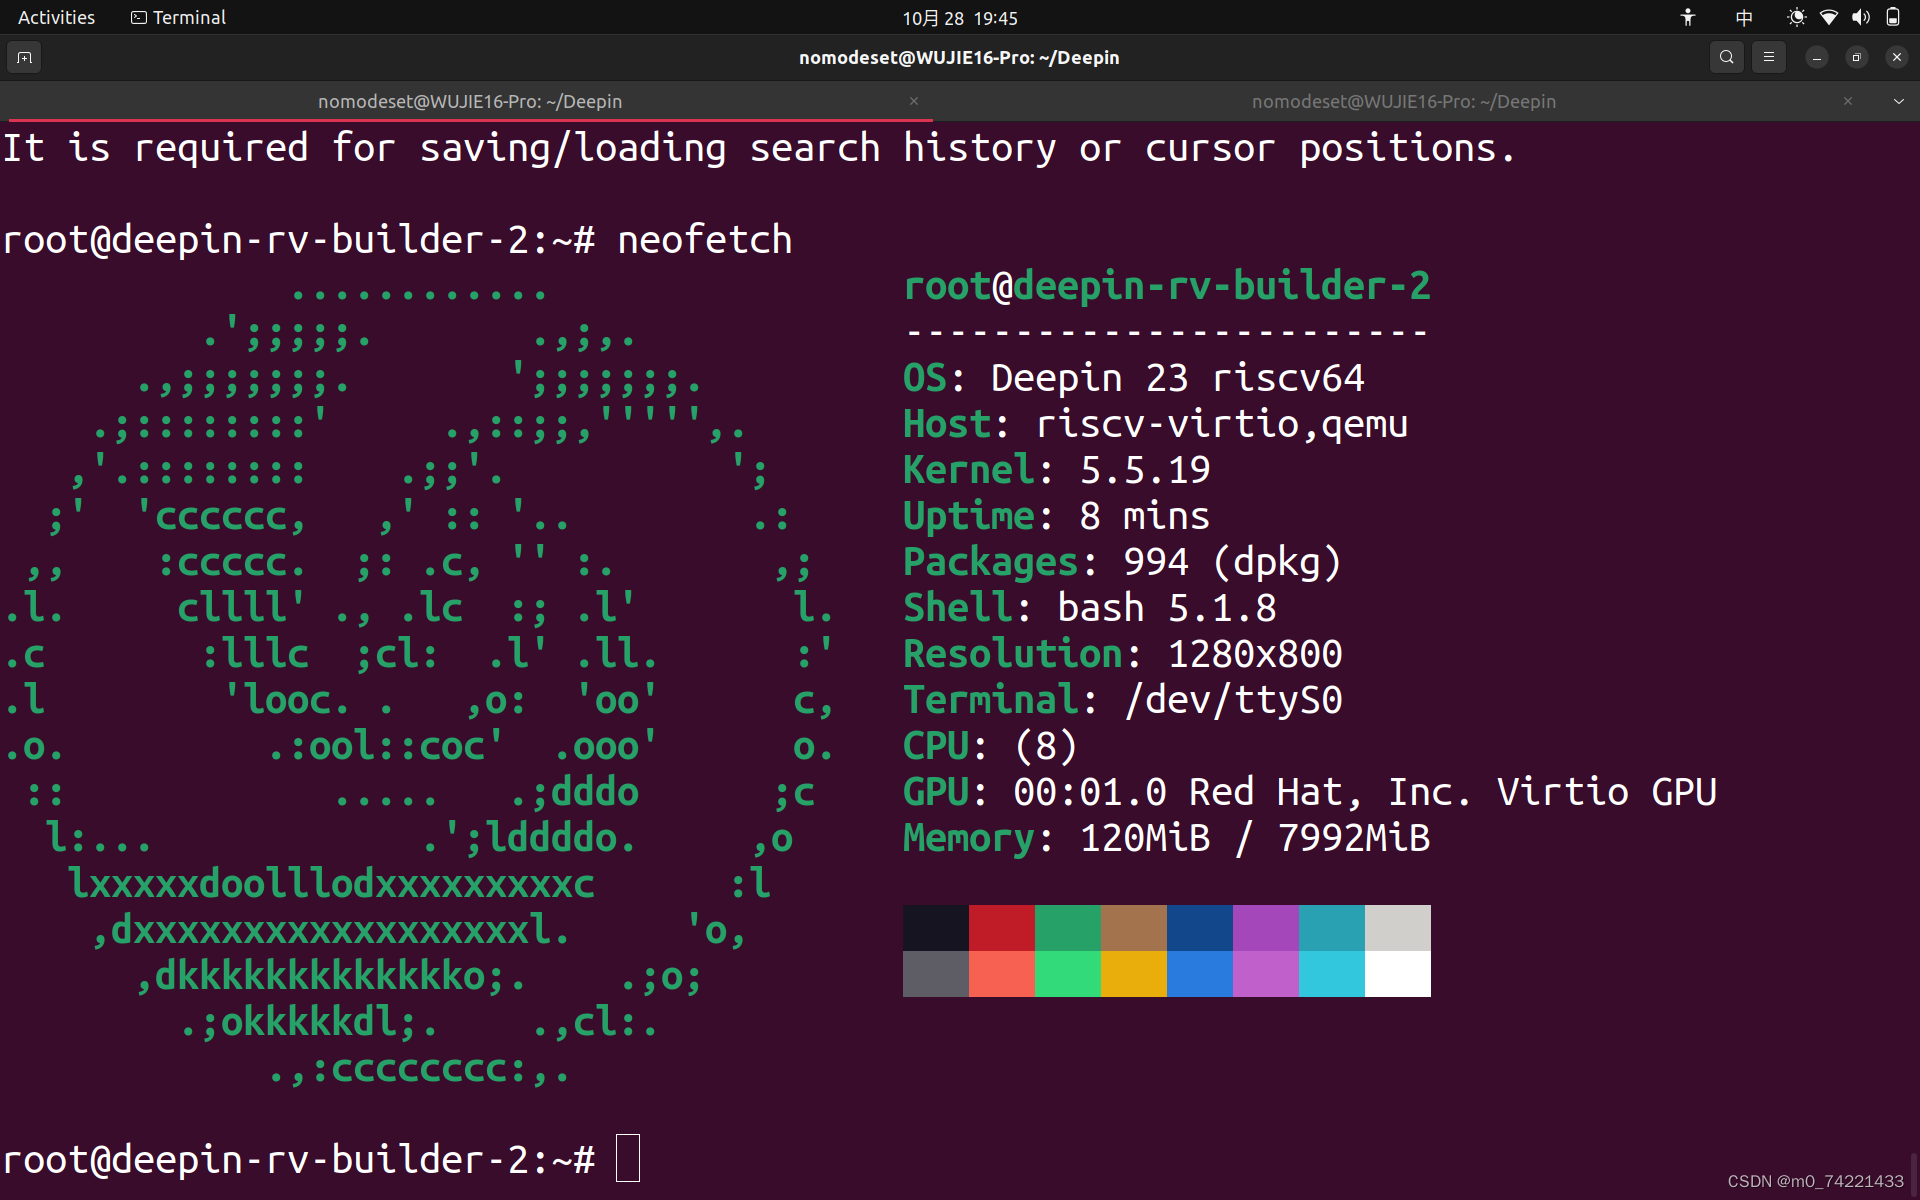Click the red color block in neofetch palette

click(x=1001, y=927)
